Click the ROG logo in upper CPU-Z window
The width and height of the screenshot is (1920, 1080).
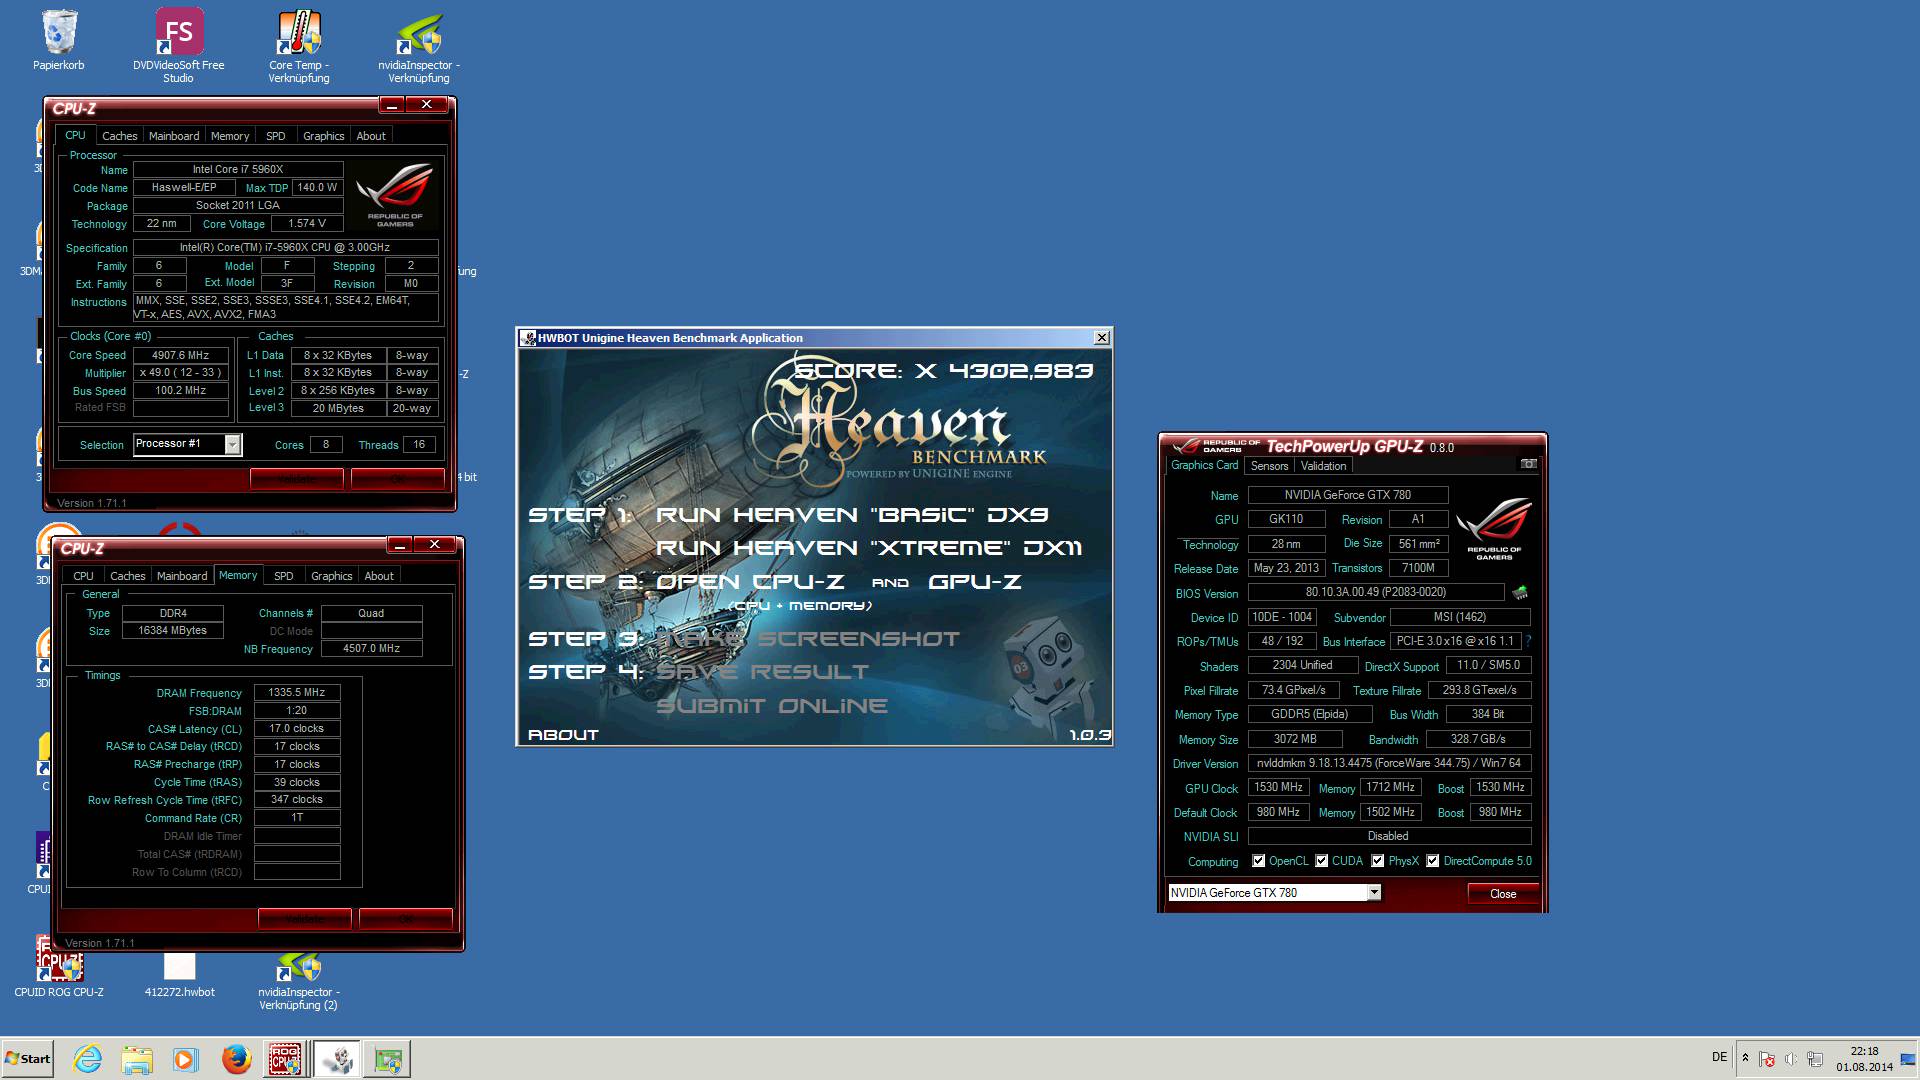395,195
